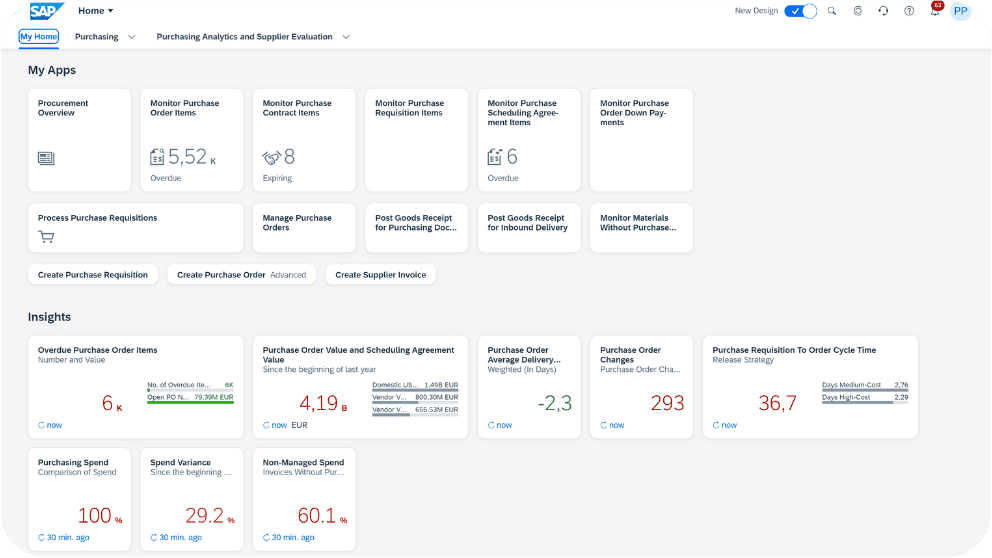Click the 6 K overdue items value
This screenshot has width=992, height=558.
(112, 403)
